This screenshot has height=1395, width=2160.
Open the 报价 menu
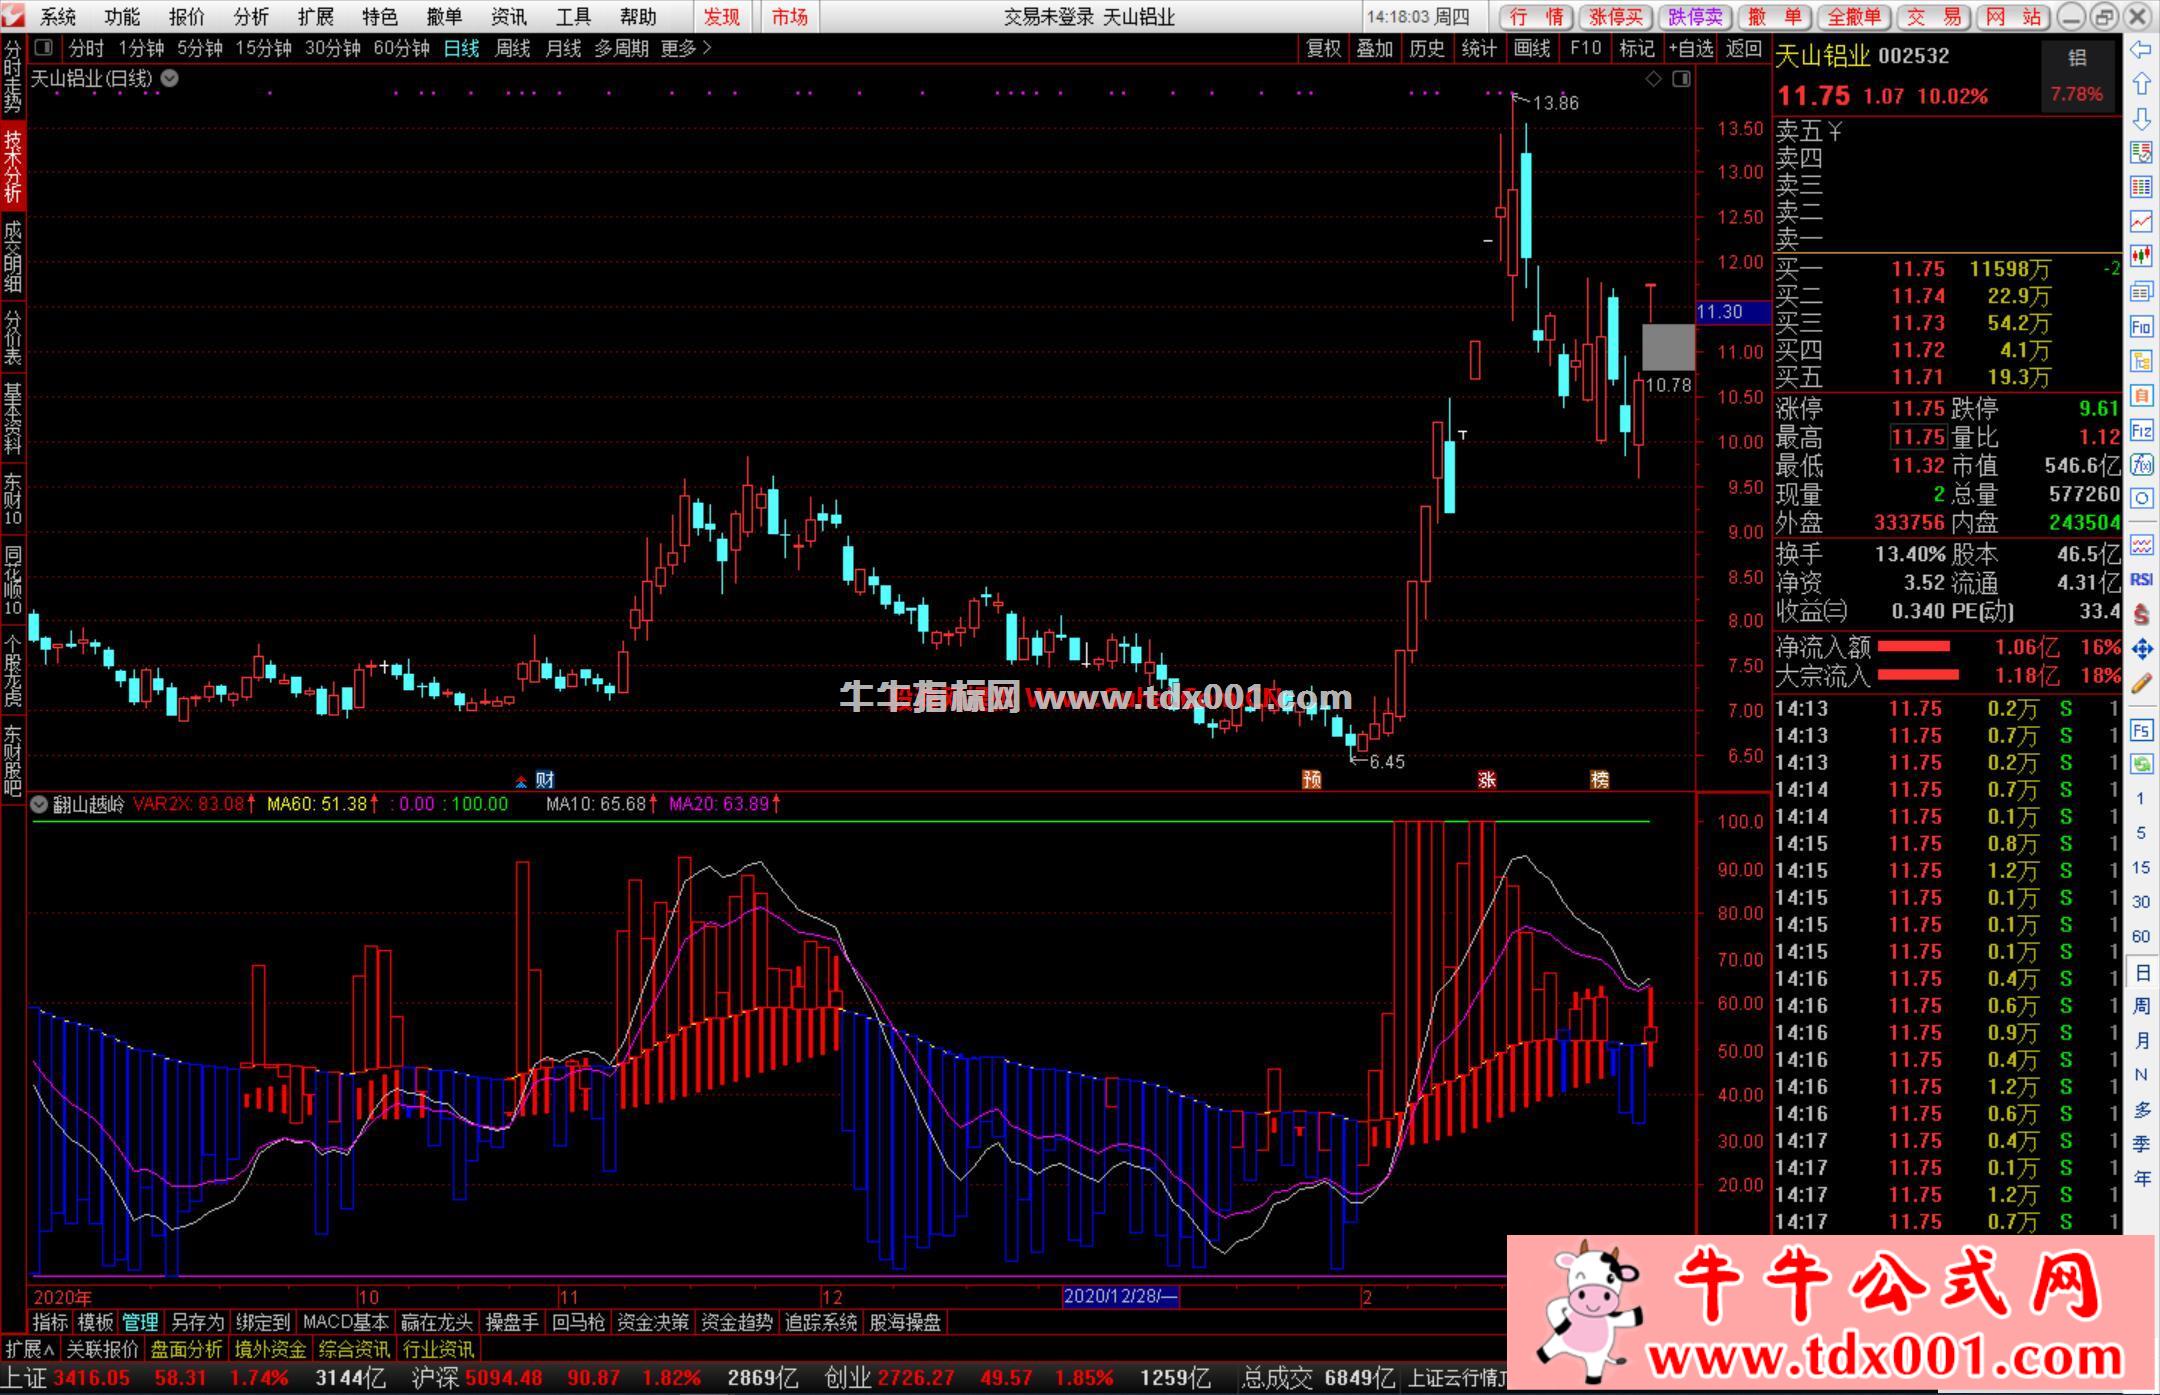click(x=186, y=17)
